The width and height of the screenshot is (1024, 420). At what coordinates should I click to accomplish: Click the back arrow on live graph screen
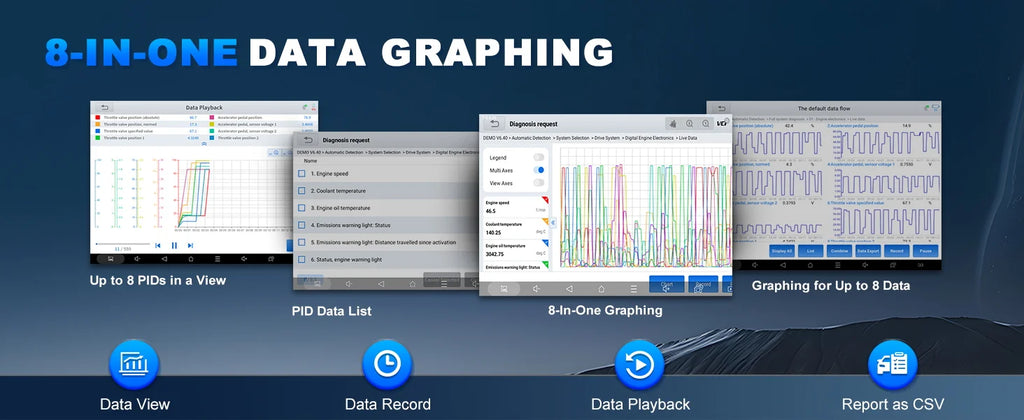[x=494, y=123]
